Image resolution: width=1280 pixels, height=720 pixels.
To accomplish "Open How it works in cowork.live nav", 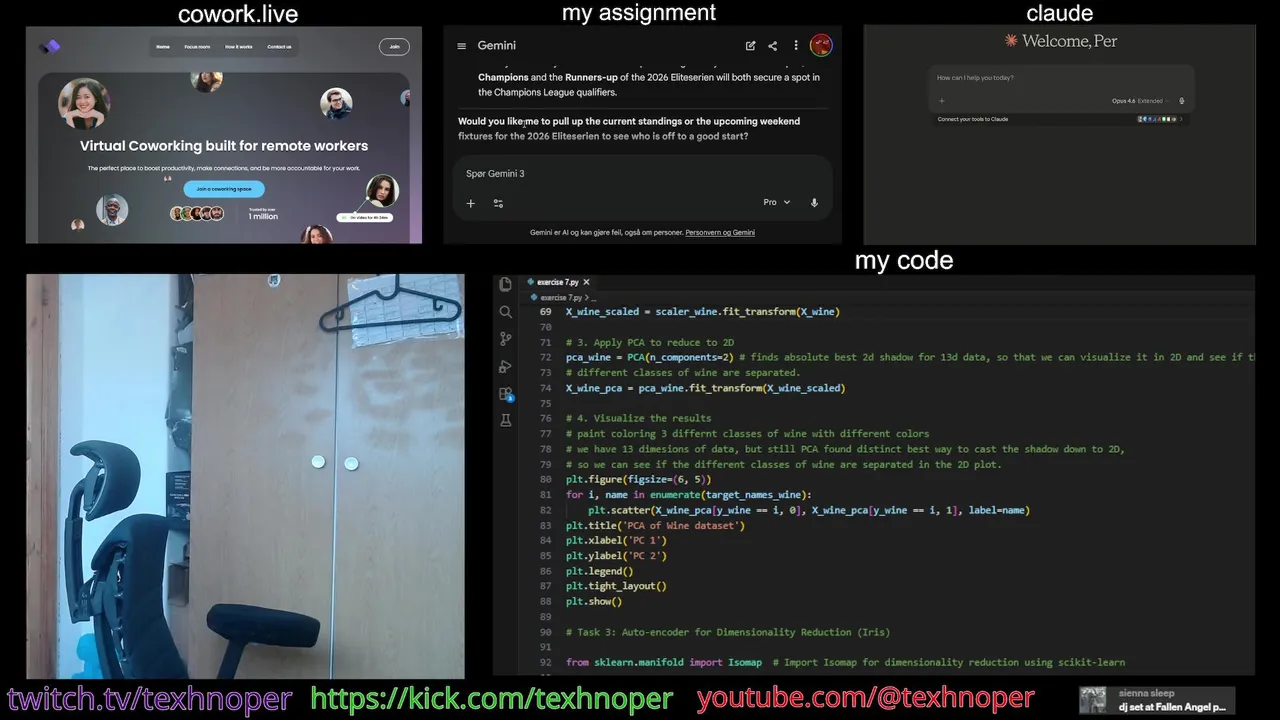I will click(239, 47).
